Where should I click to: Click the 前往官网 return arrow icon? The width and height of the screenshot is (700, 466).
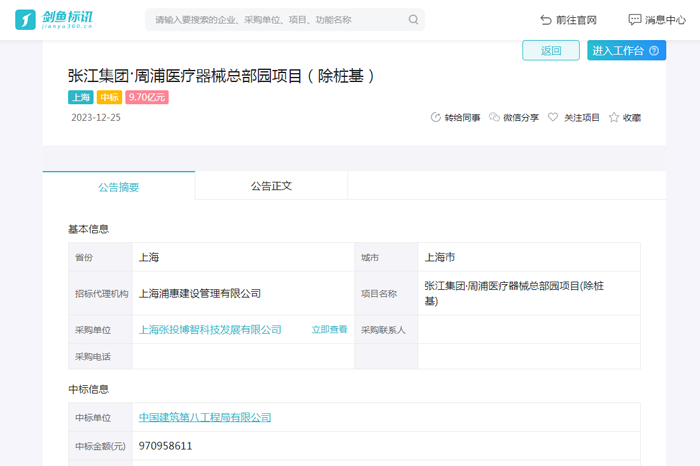point(546,20)
